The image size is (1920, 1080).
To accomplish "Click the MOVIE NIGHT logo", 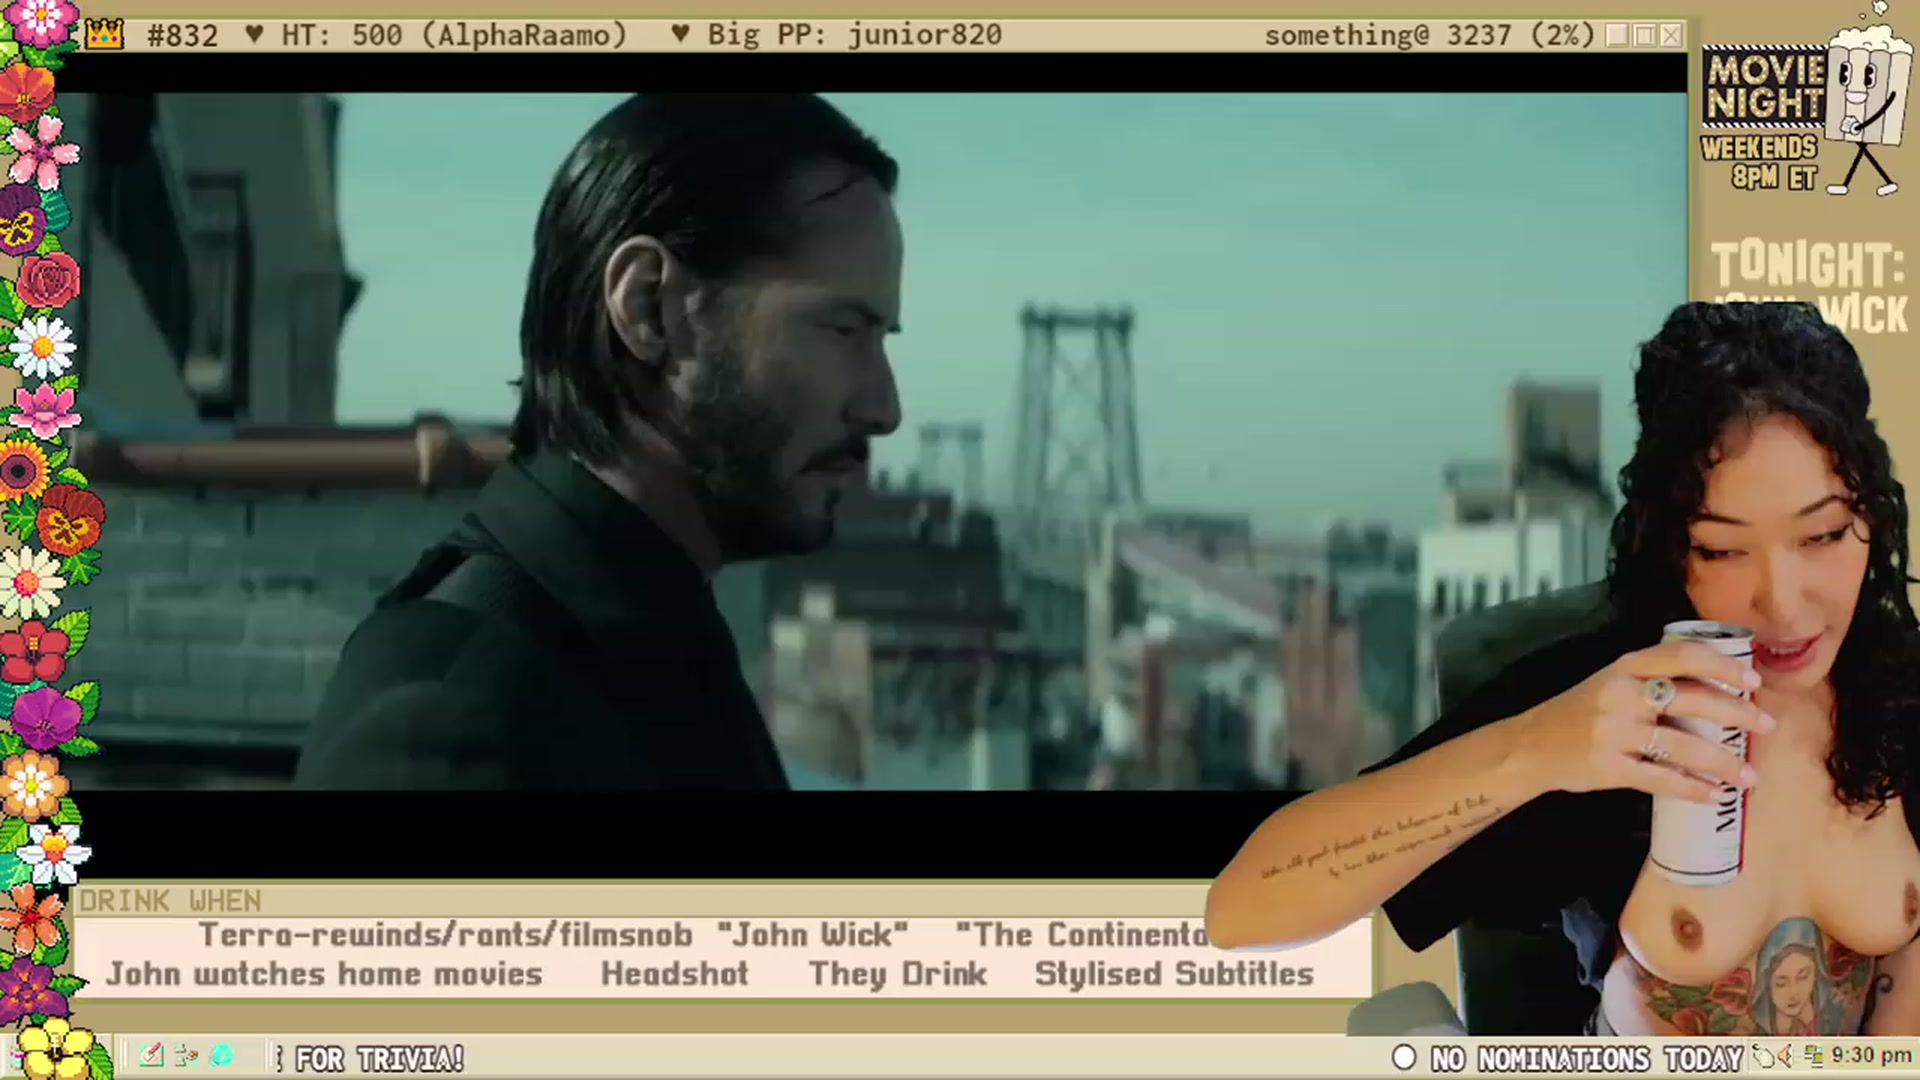I will (x=1766, y=87).
